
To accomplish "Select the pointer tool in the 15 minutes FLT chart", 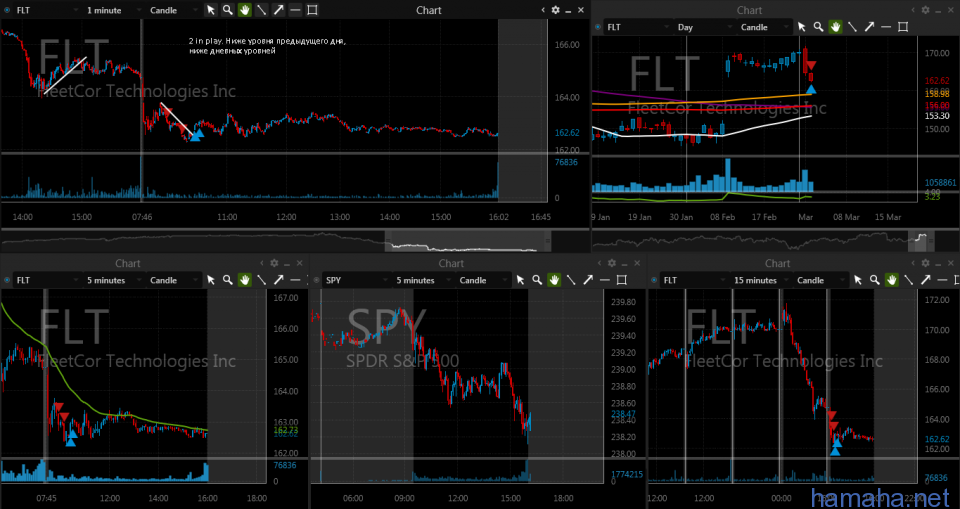I will coord(858,280).
